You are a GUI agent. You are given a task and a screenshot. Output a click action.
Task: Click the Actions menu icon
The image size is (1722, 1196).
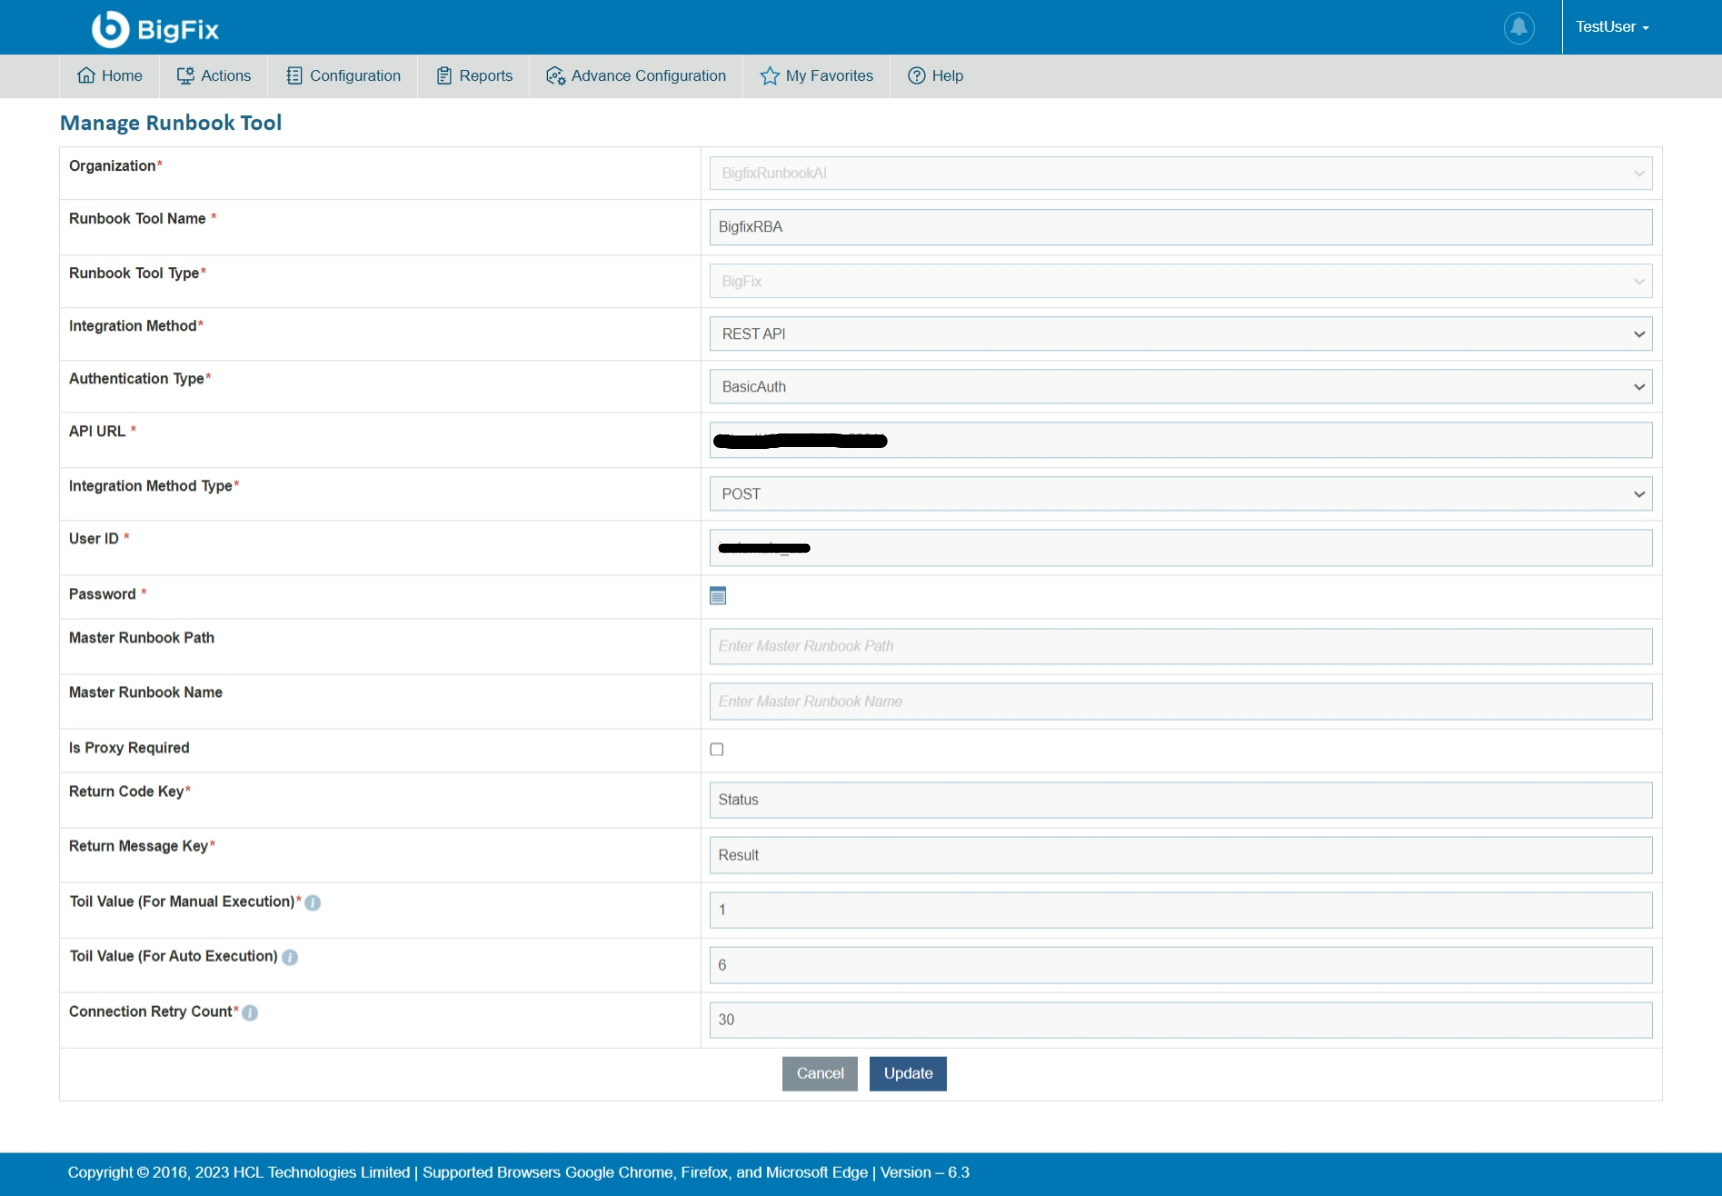pos(186,76)
